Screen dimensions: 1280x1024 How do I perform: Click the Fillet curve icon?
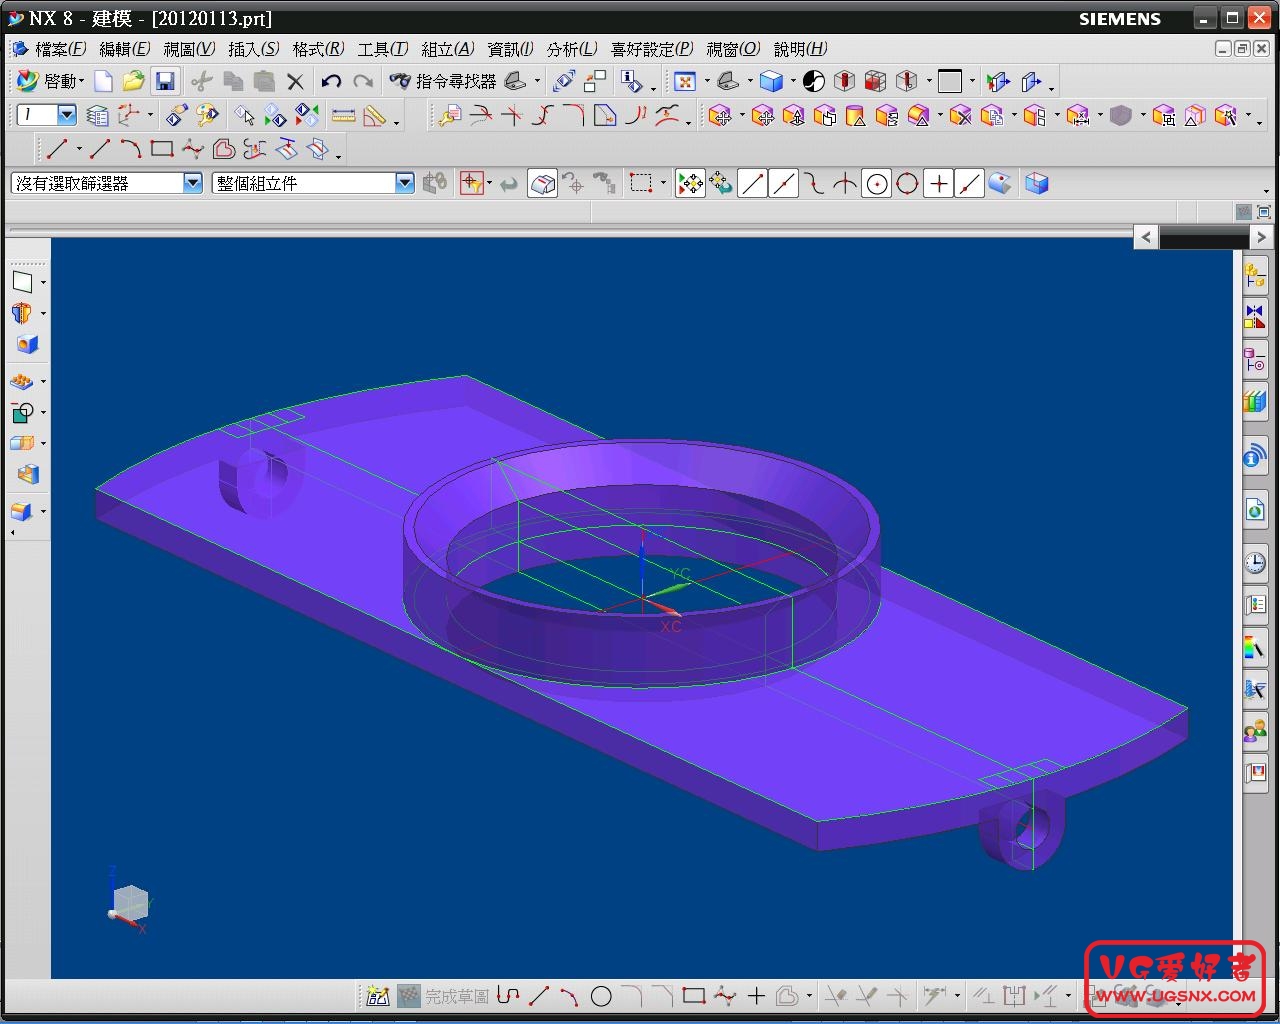point(574,116)
